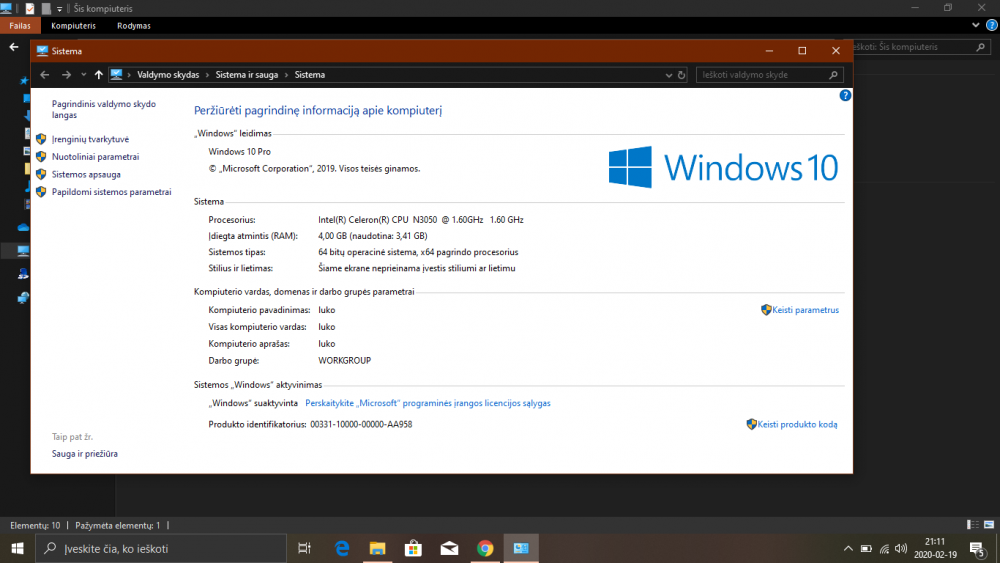Open recent locations dropdown in Sistema window
1000x563 pixels.
click(x=84, y=75)
